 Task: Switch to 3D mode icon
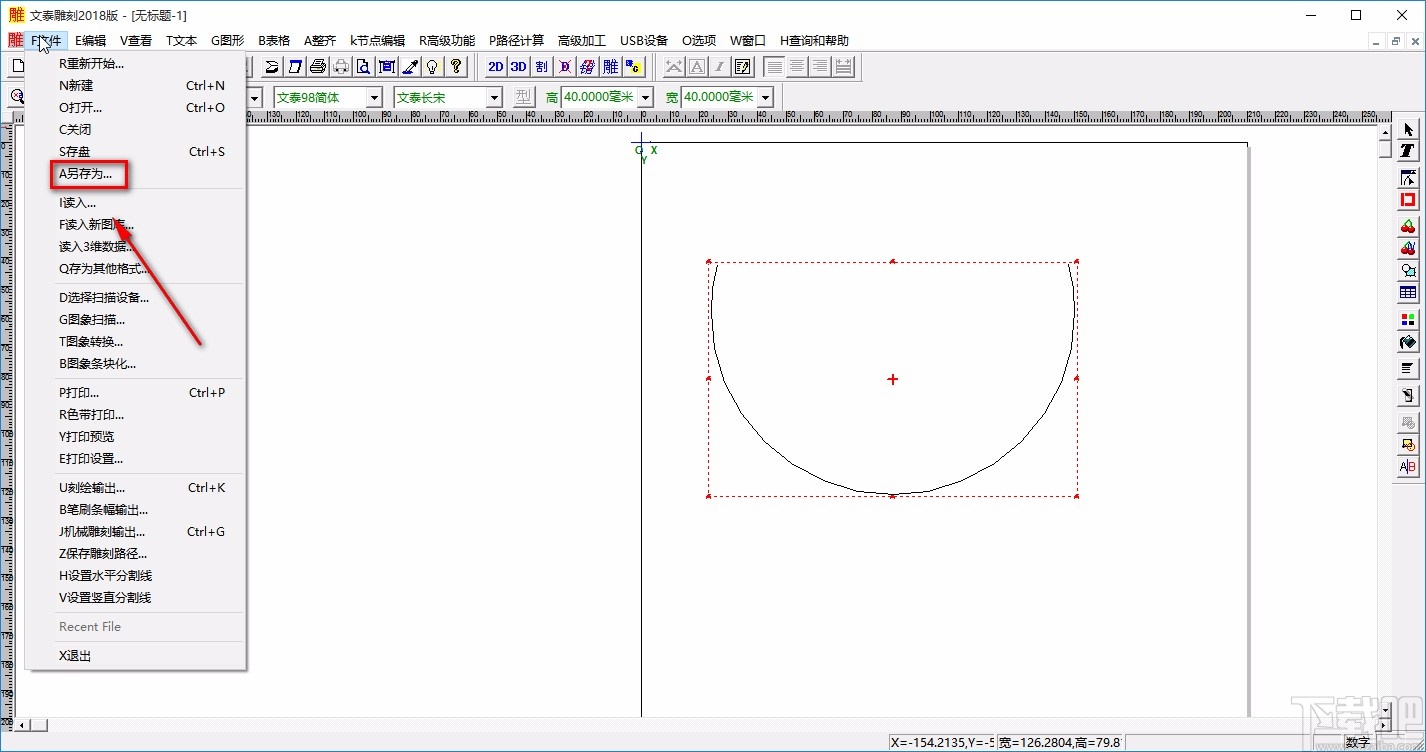coord(518,67)
